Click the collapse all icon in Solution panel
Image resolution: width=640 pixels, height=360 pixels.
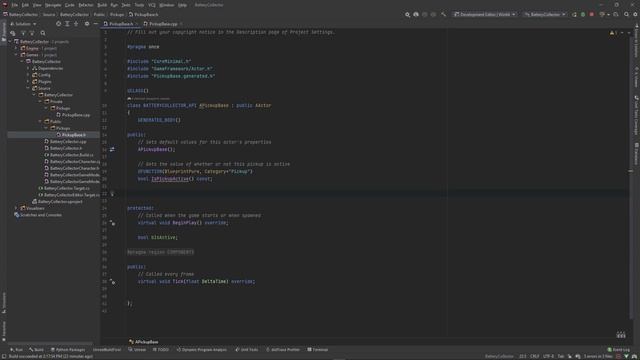coord(76,24)
